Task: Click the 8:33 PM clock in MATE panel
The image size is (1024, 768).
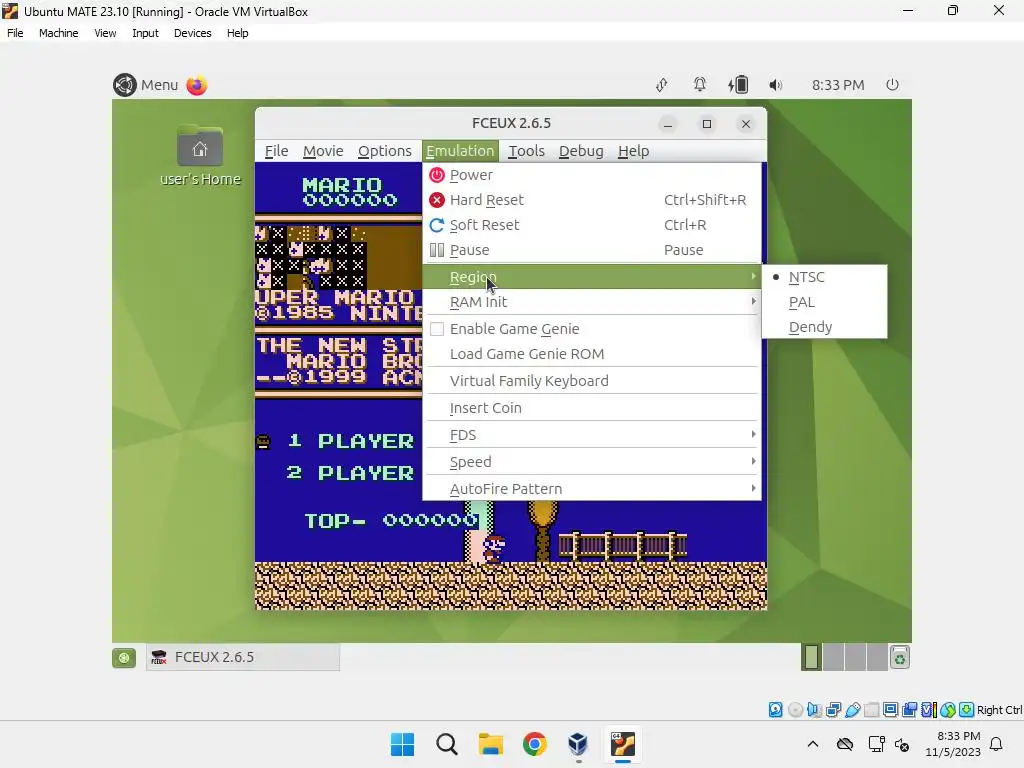Action: click(838, 85)
